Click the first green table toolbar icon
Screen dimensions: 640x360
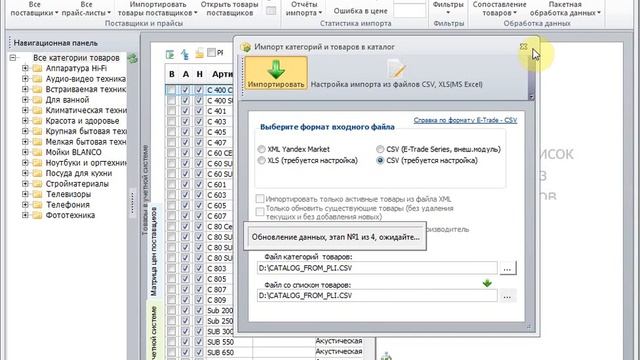[x=170, y=54]
